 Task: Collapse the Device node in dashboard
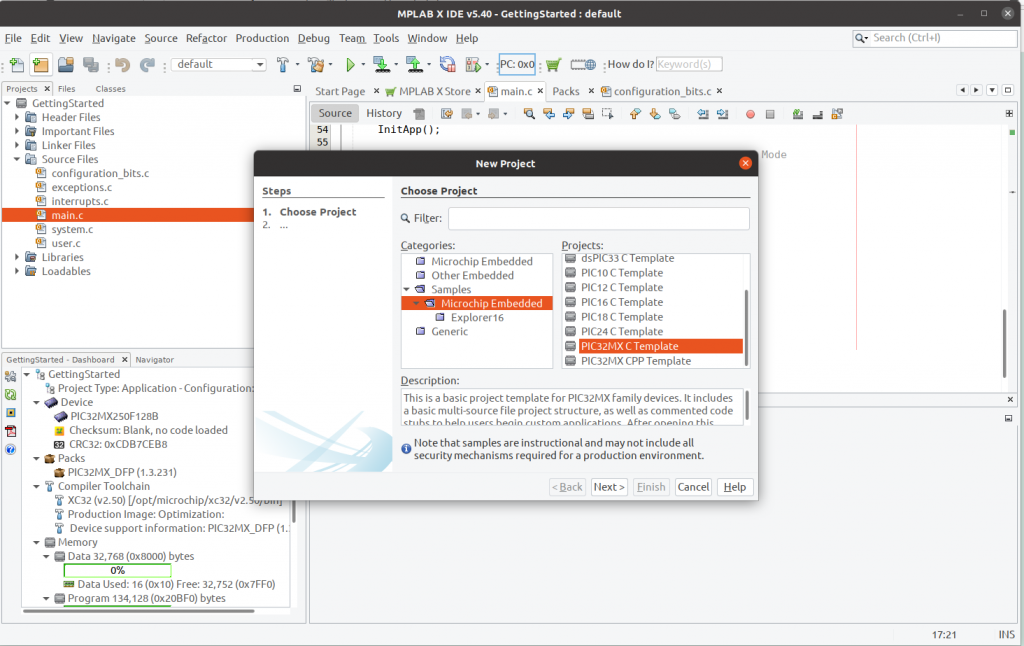point(37,402)
